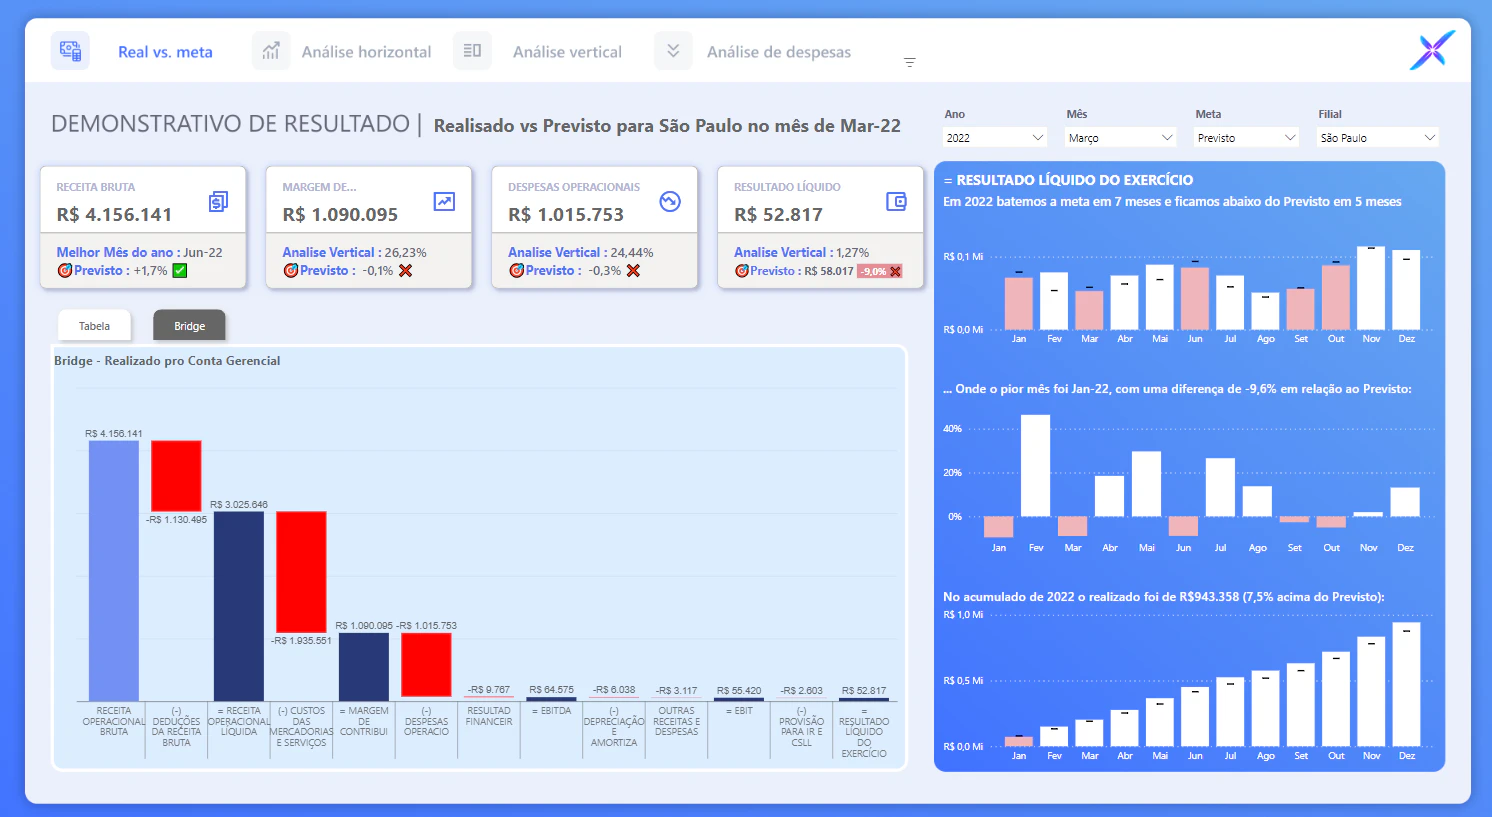Click the red Deduções da Receita Bruta bar

pos(176,476)
